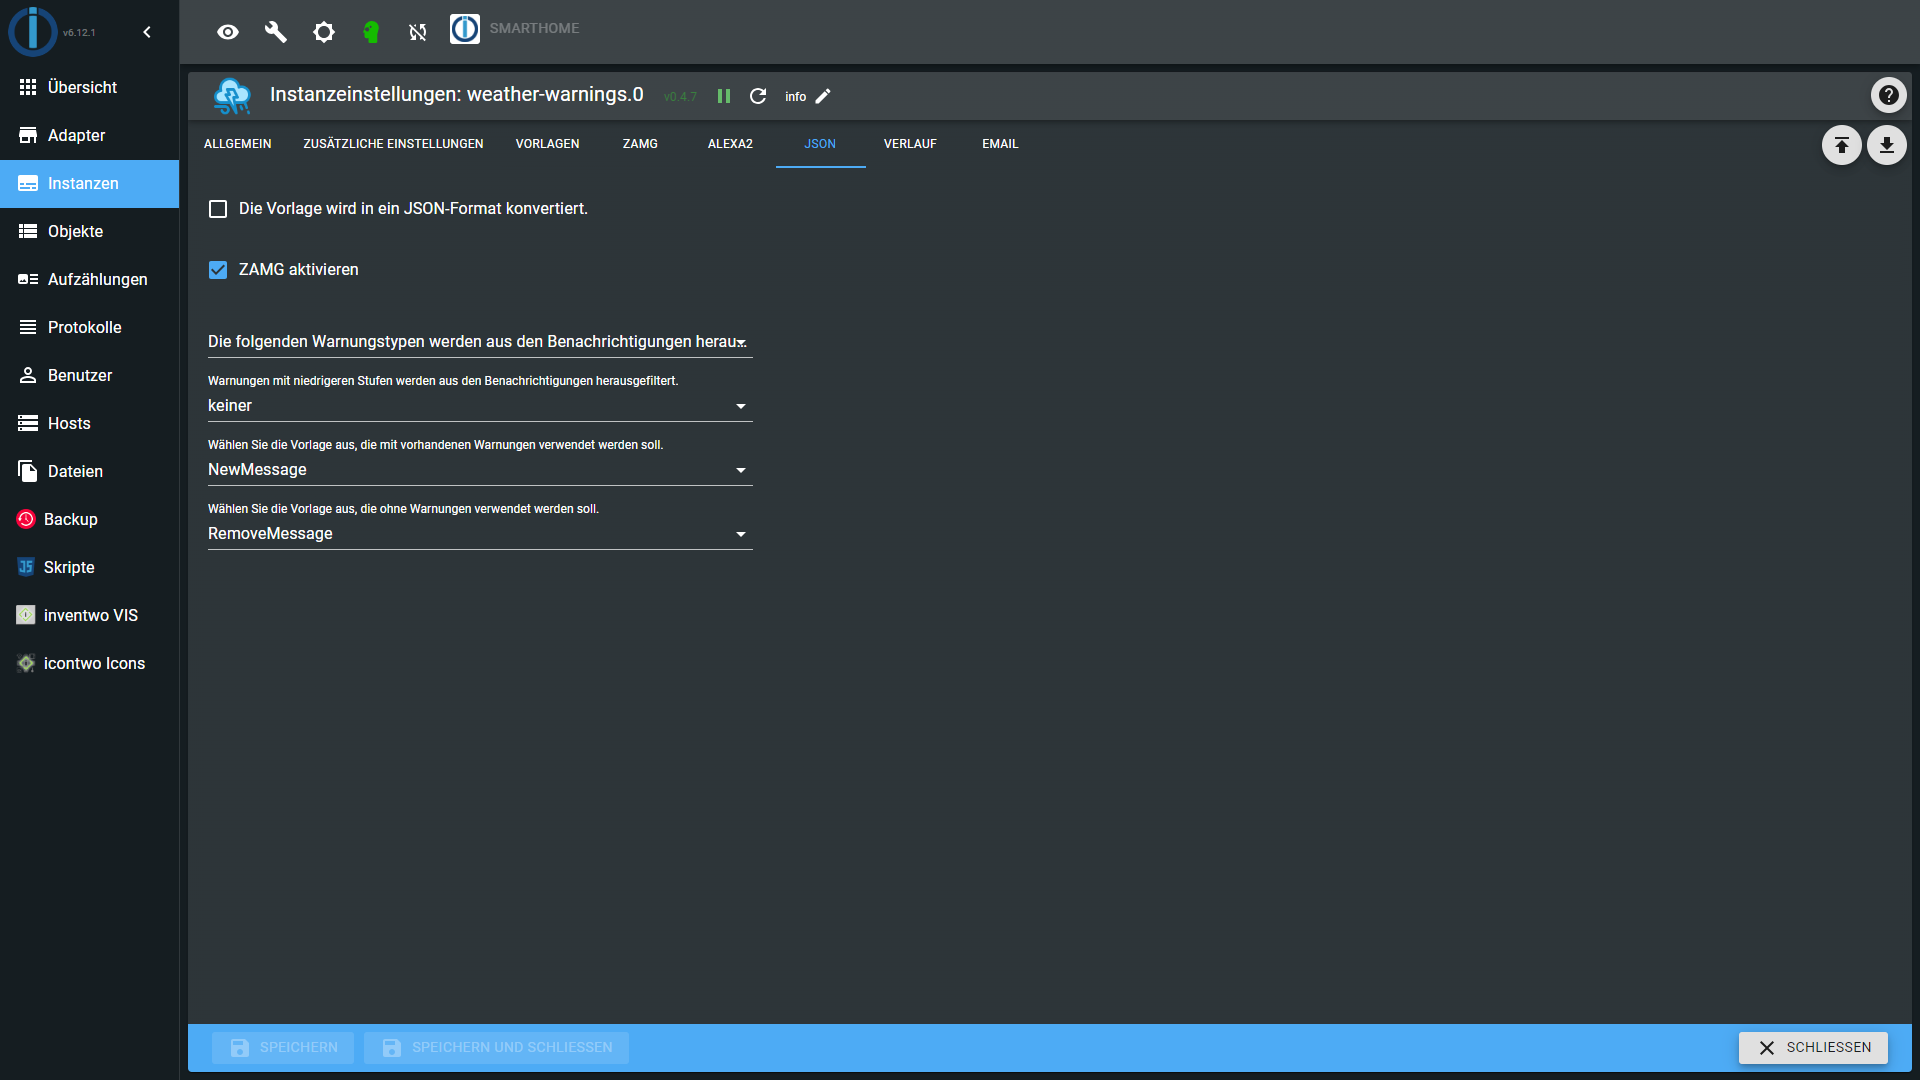Enable JSON-Format conversion checkbox
Image resolution: width=1920 pixels, height=1080 pixels.
coord(218,209)
